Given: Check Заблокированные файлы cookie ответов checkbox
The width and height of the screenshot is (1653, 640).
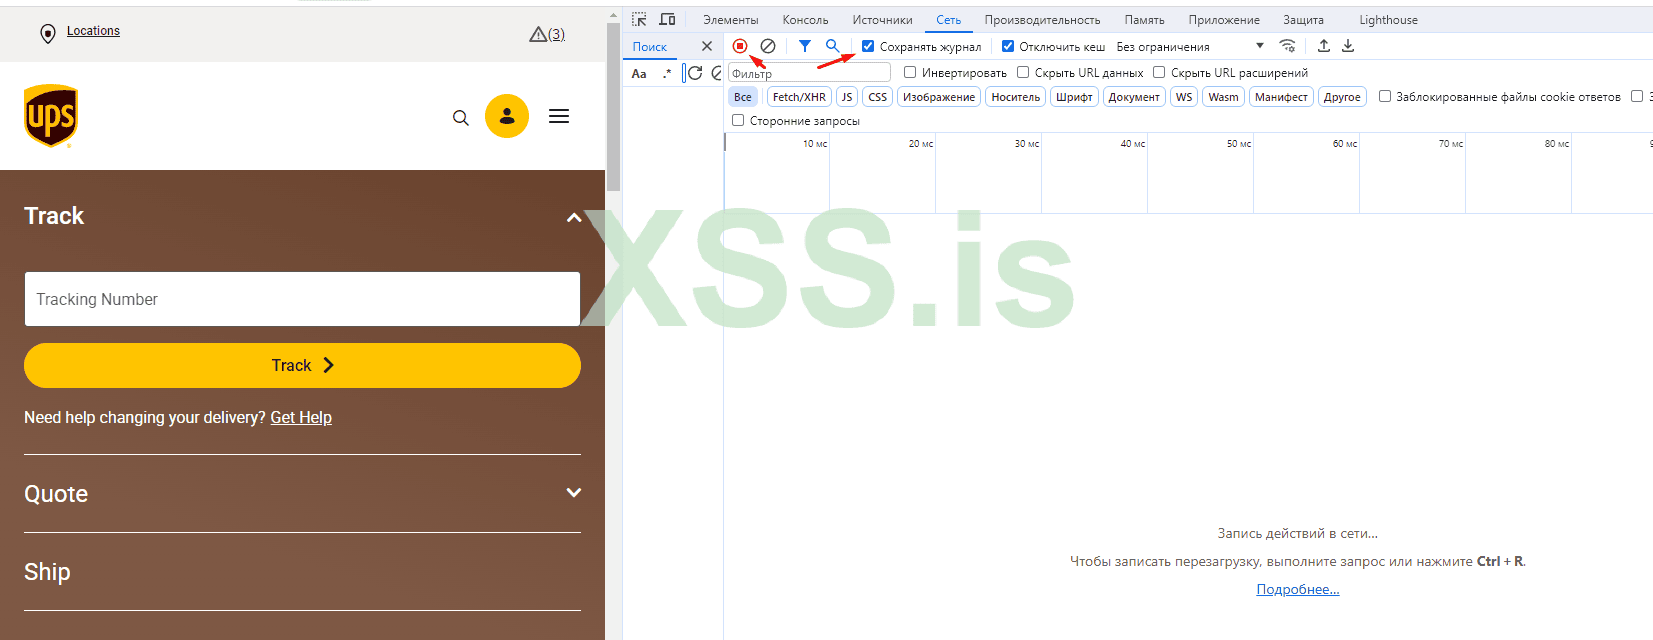Looking at the screenshot, I should tap(1385, 96).
